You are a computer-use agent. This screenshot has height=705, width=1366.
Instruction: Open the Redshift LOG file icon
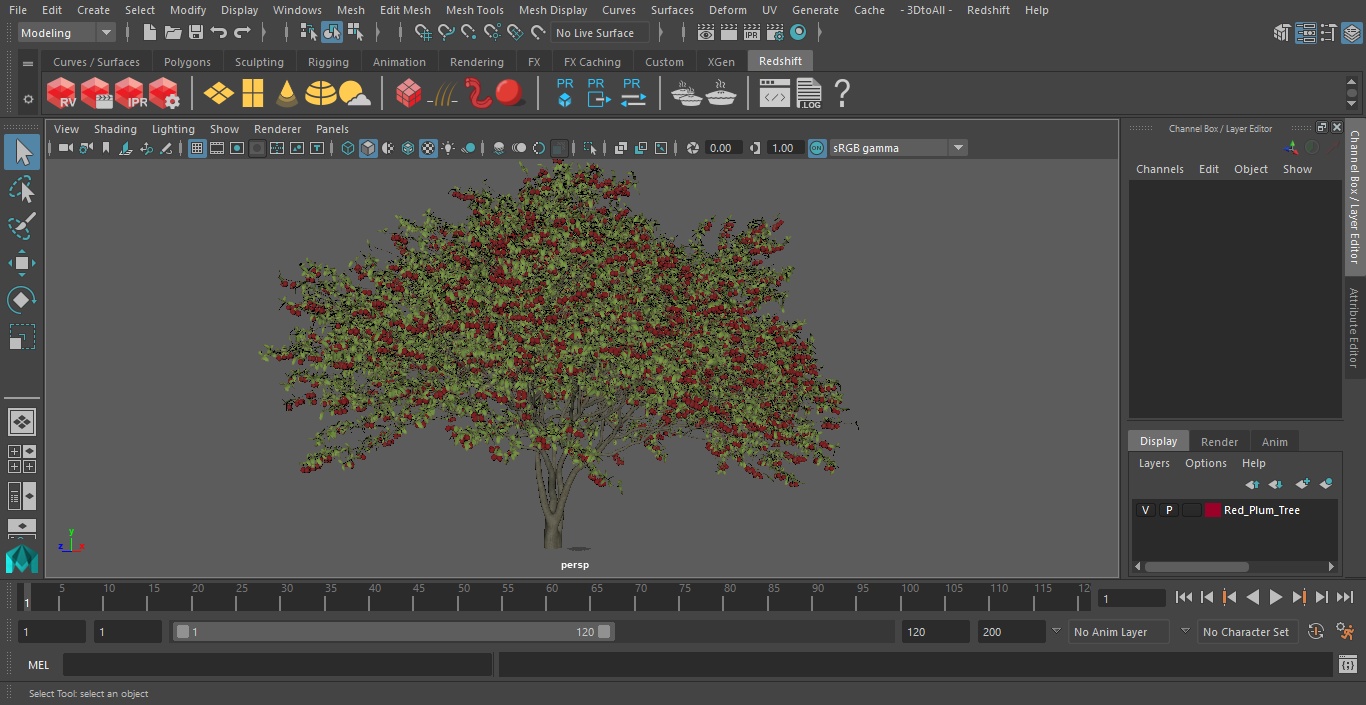pyautogui.click(x=808, y=94)
